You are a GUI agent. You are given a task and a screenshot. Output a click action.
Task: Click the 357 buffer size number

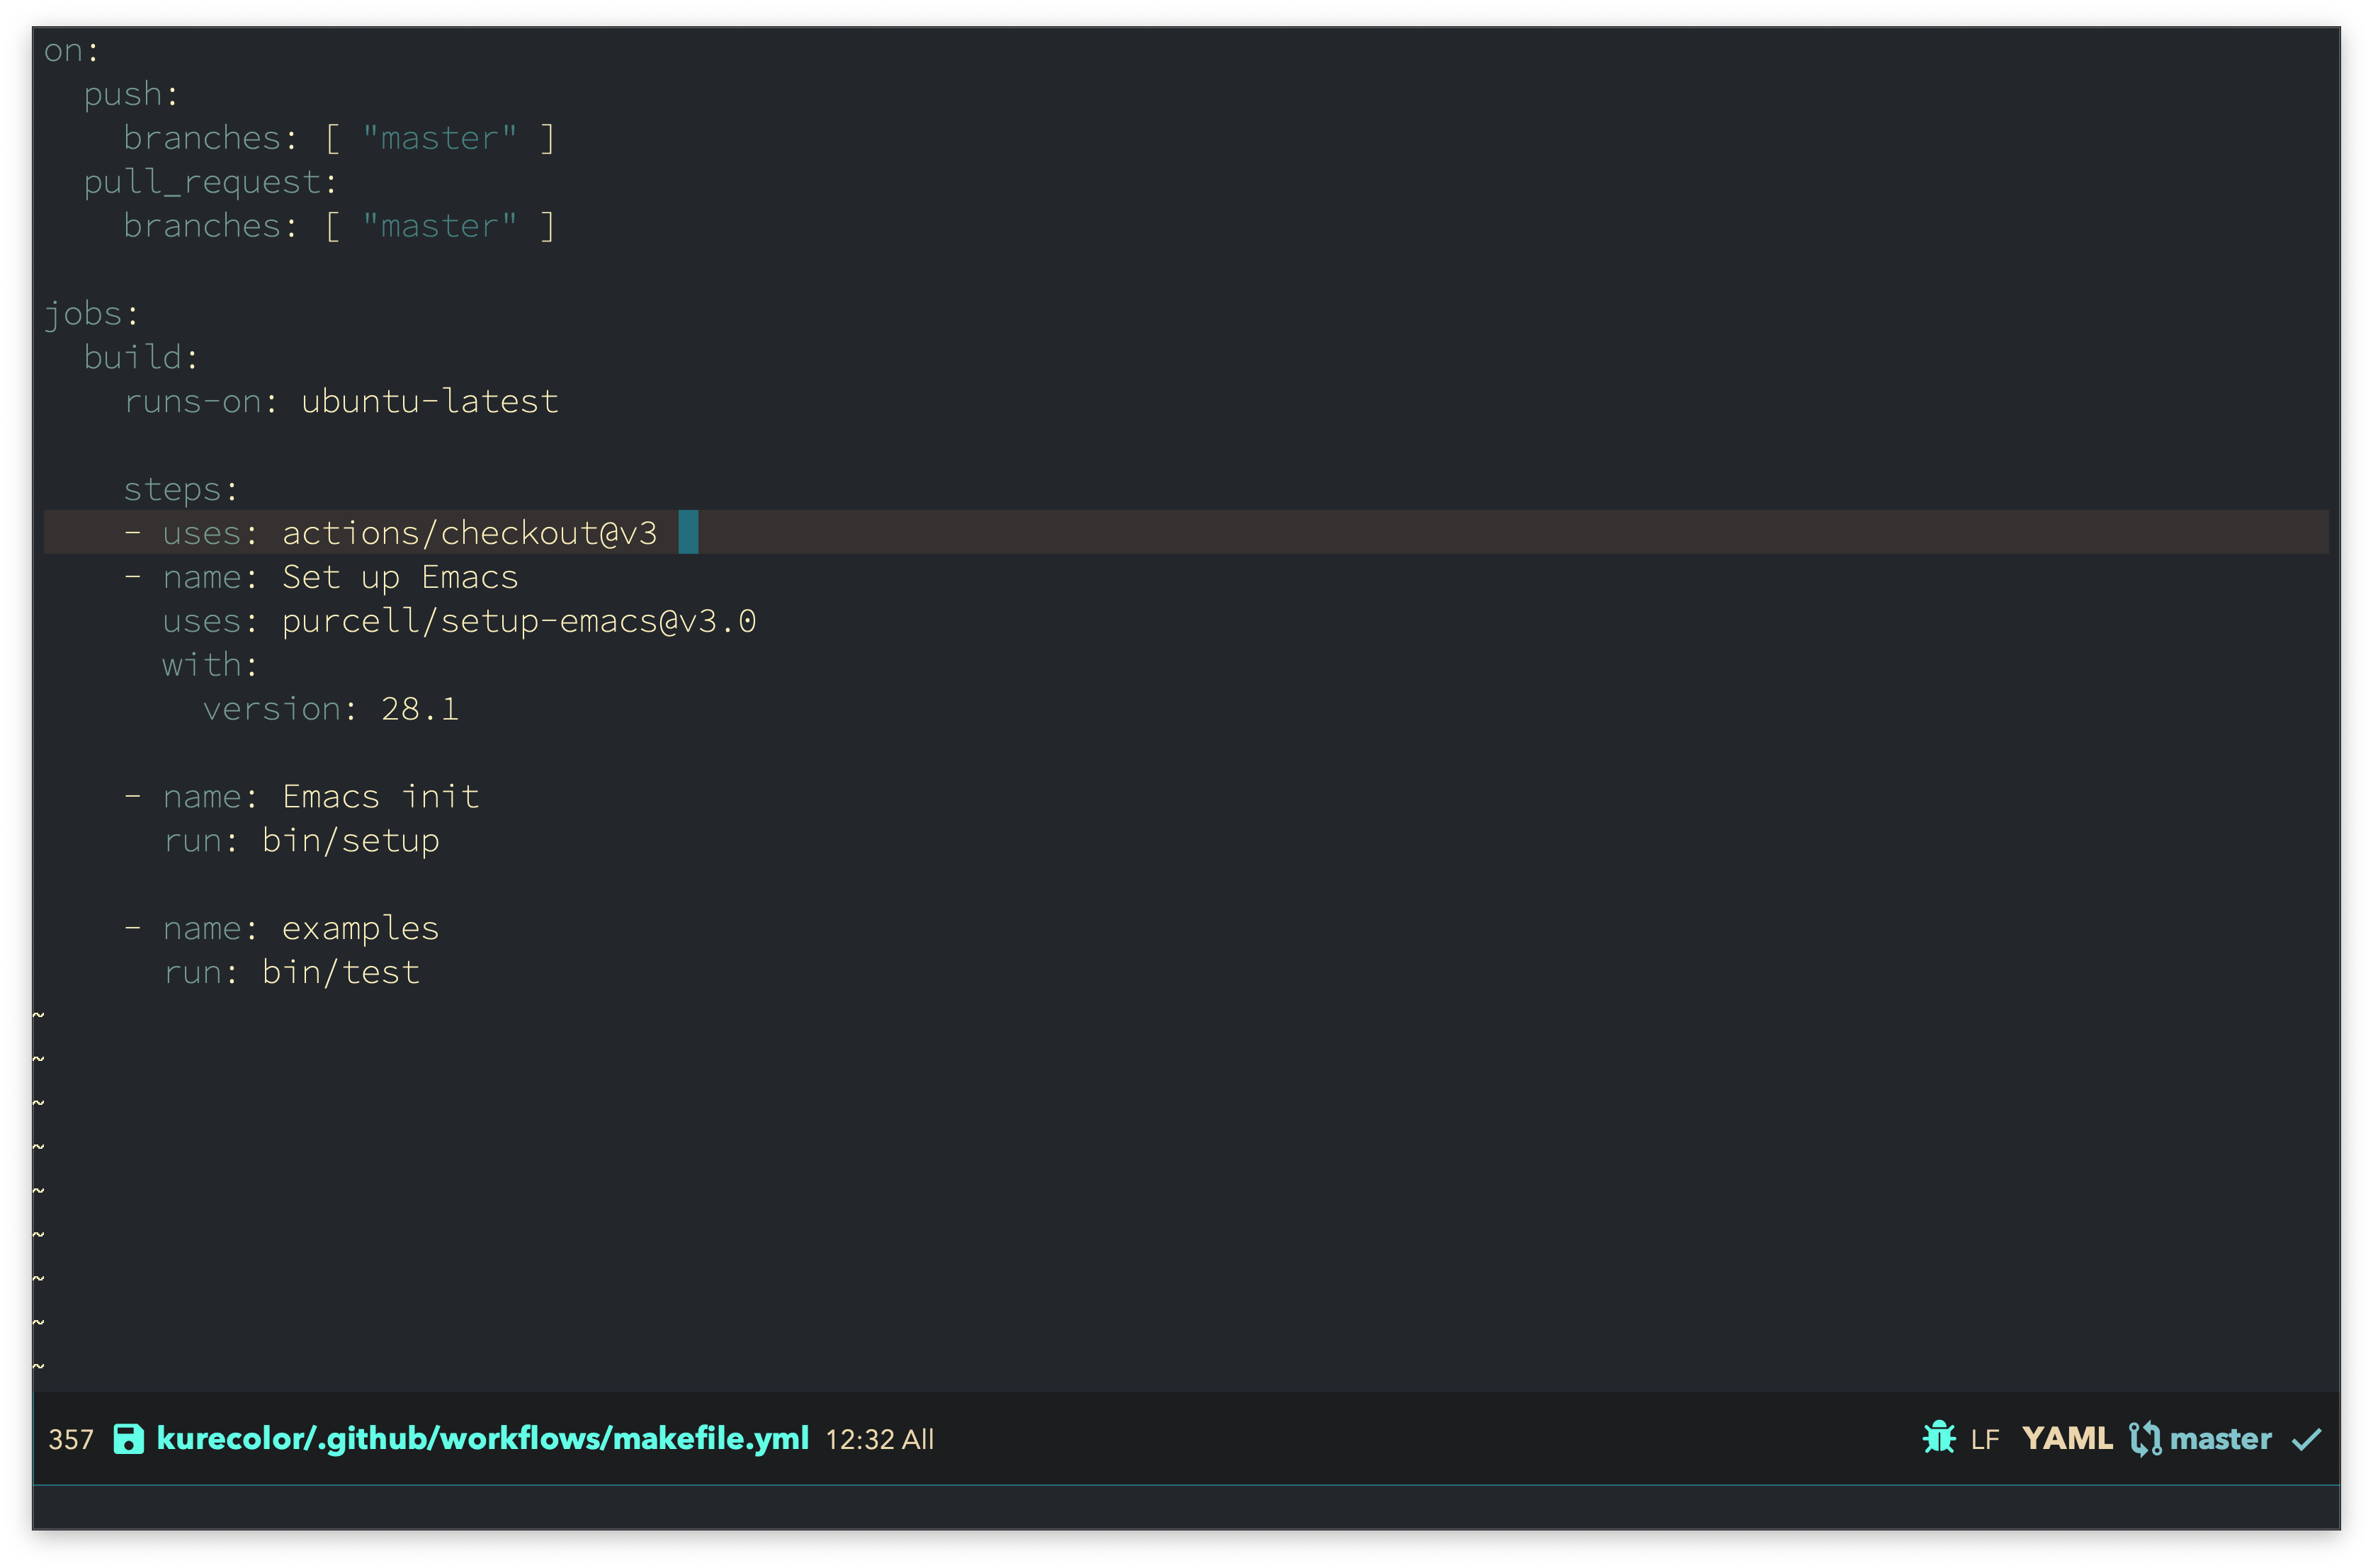tap(70, 1440)
